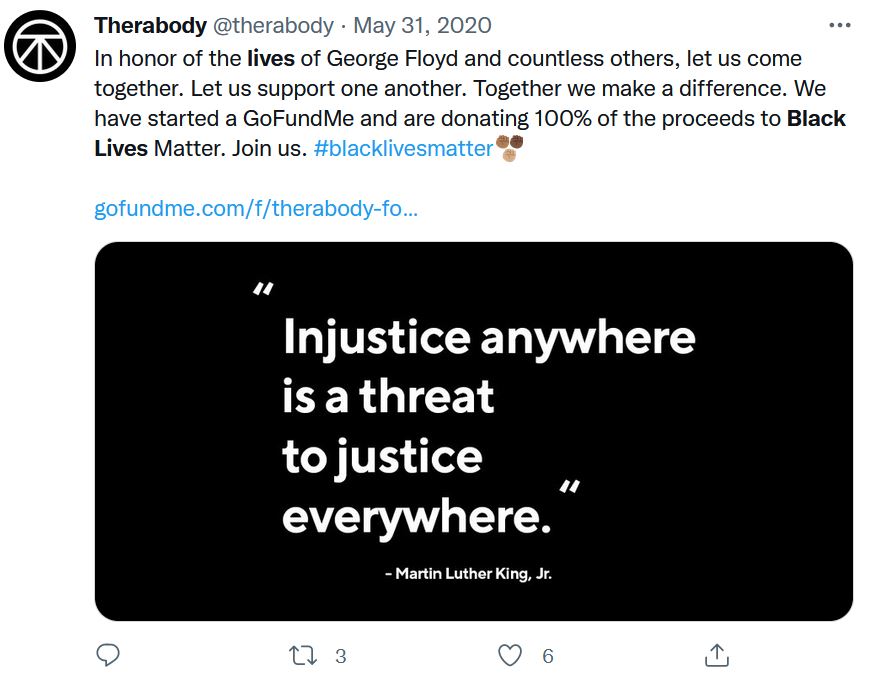Click the Martin Luther King, Jr. attribution
Image resolution: width=871 pixels, height=680 pixels.
click(469, 574)
